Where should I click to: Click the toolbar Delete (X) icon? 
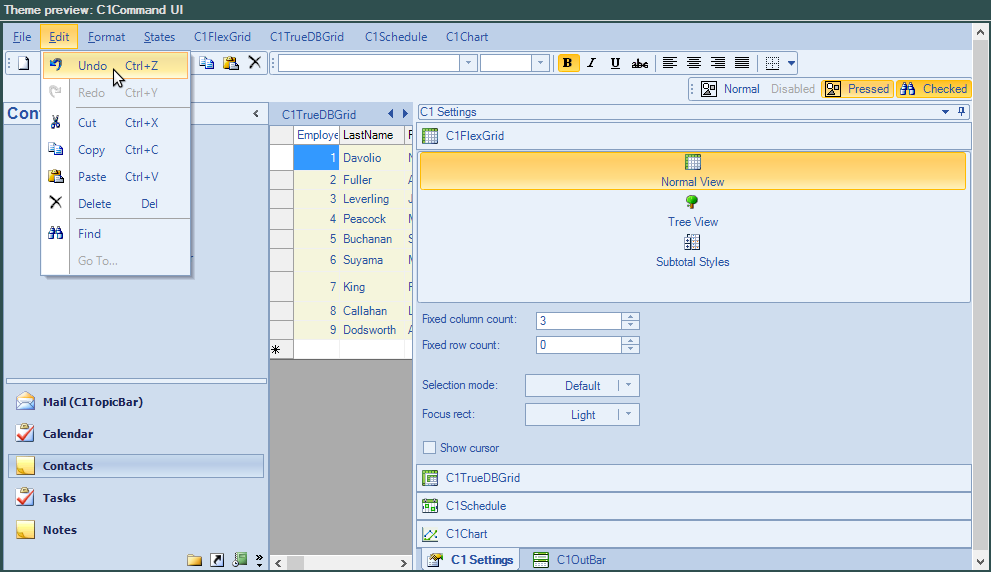[255, 63]
